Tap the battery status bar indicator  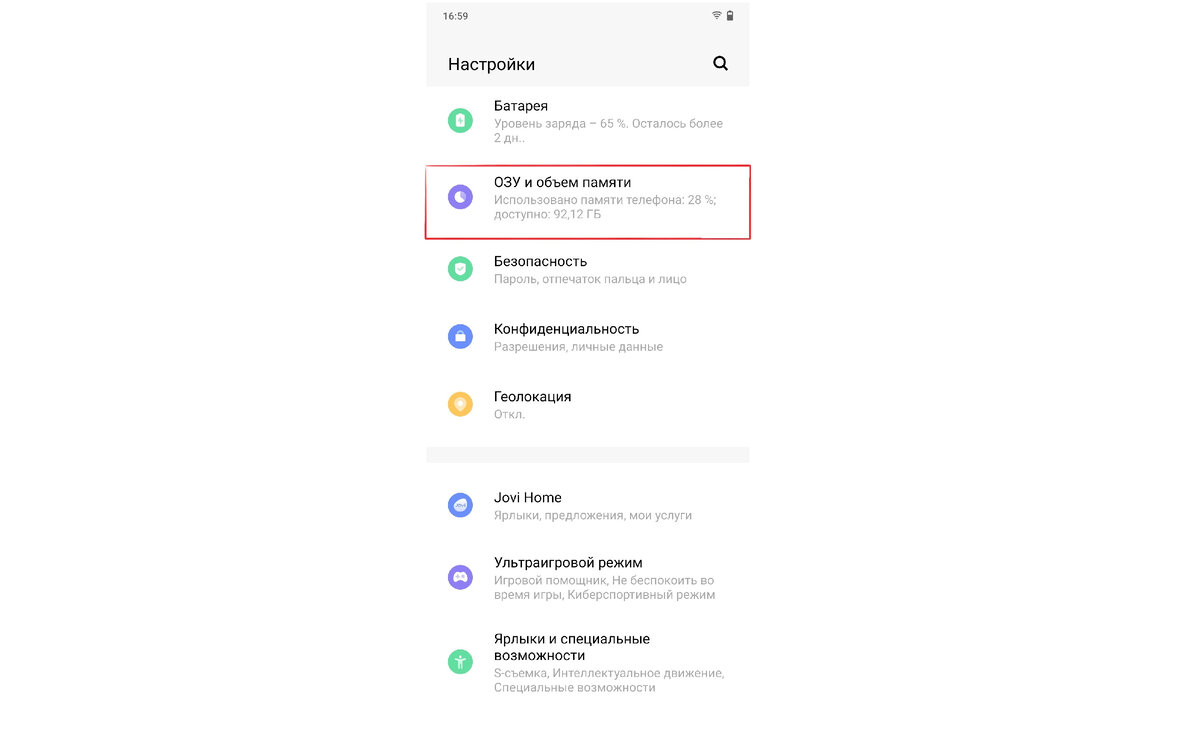pyautogui.click(x=731, y=16)
